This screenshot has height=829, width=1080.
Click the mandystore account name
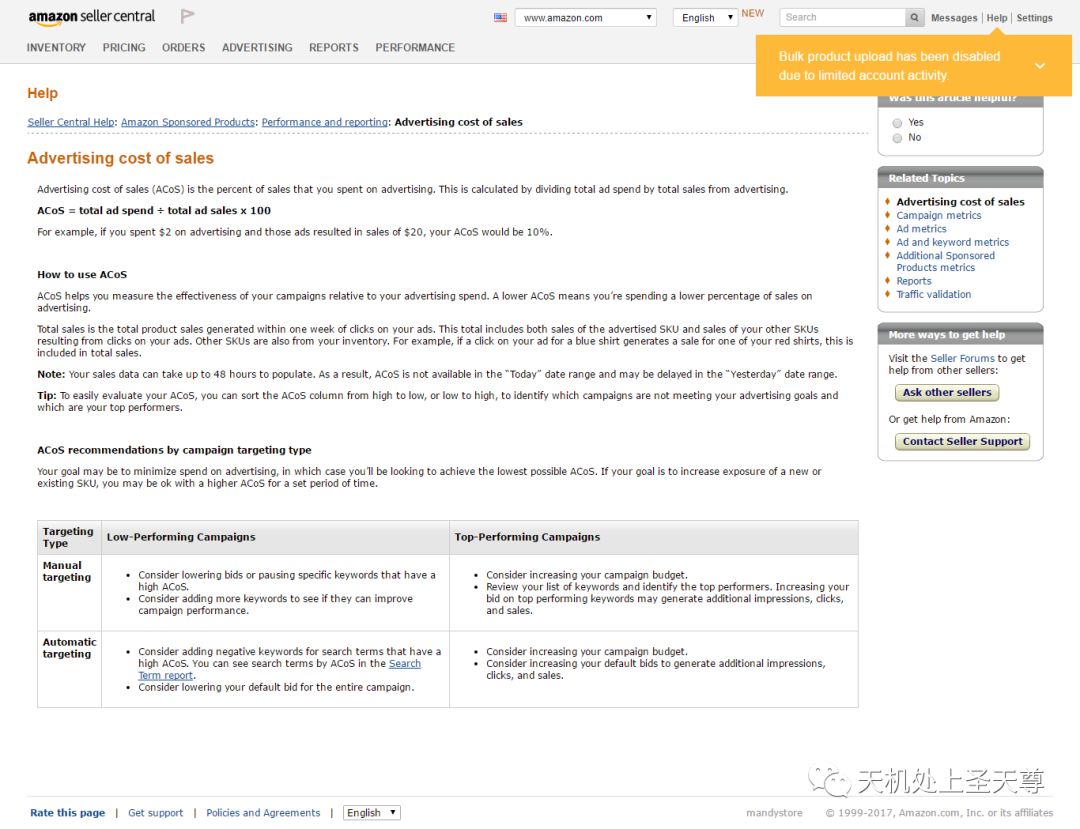[x=774, y=812]
